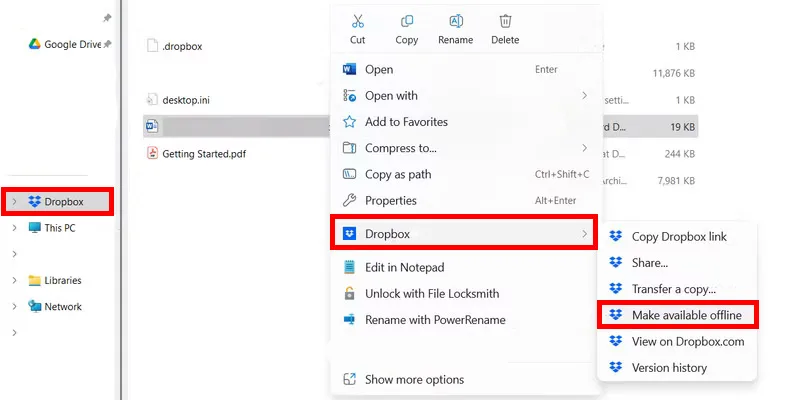Click the PDF icon of Getting Started.pdf

coord(152,153)
